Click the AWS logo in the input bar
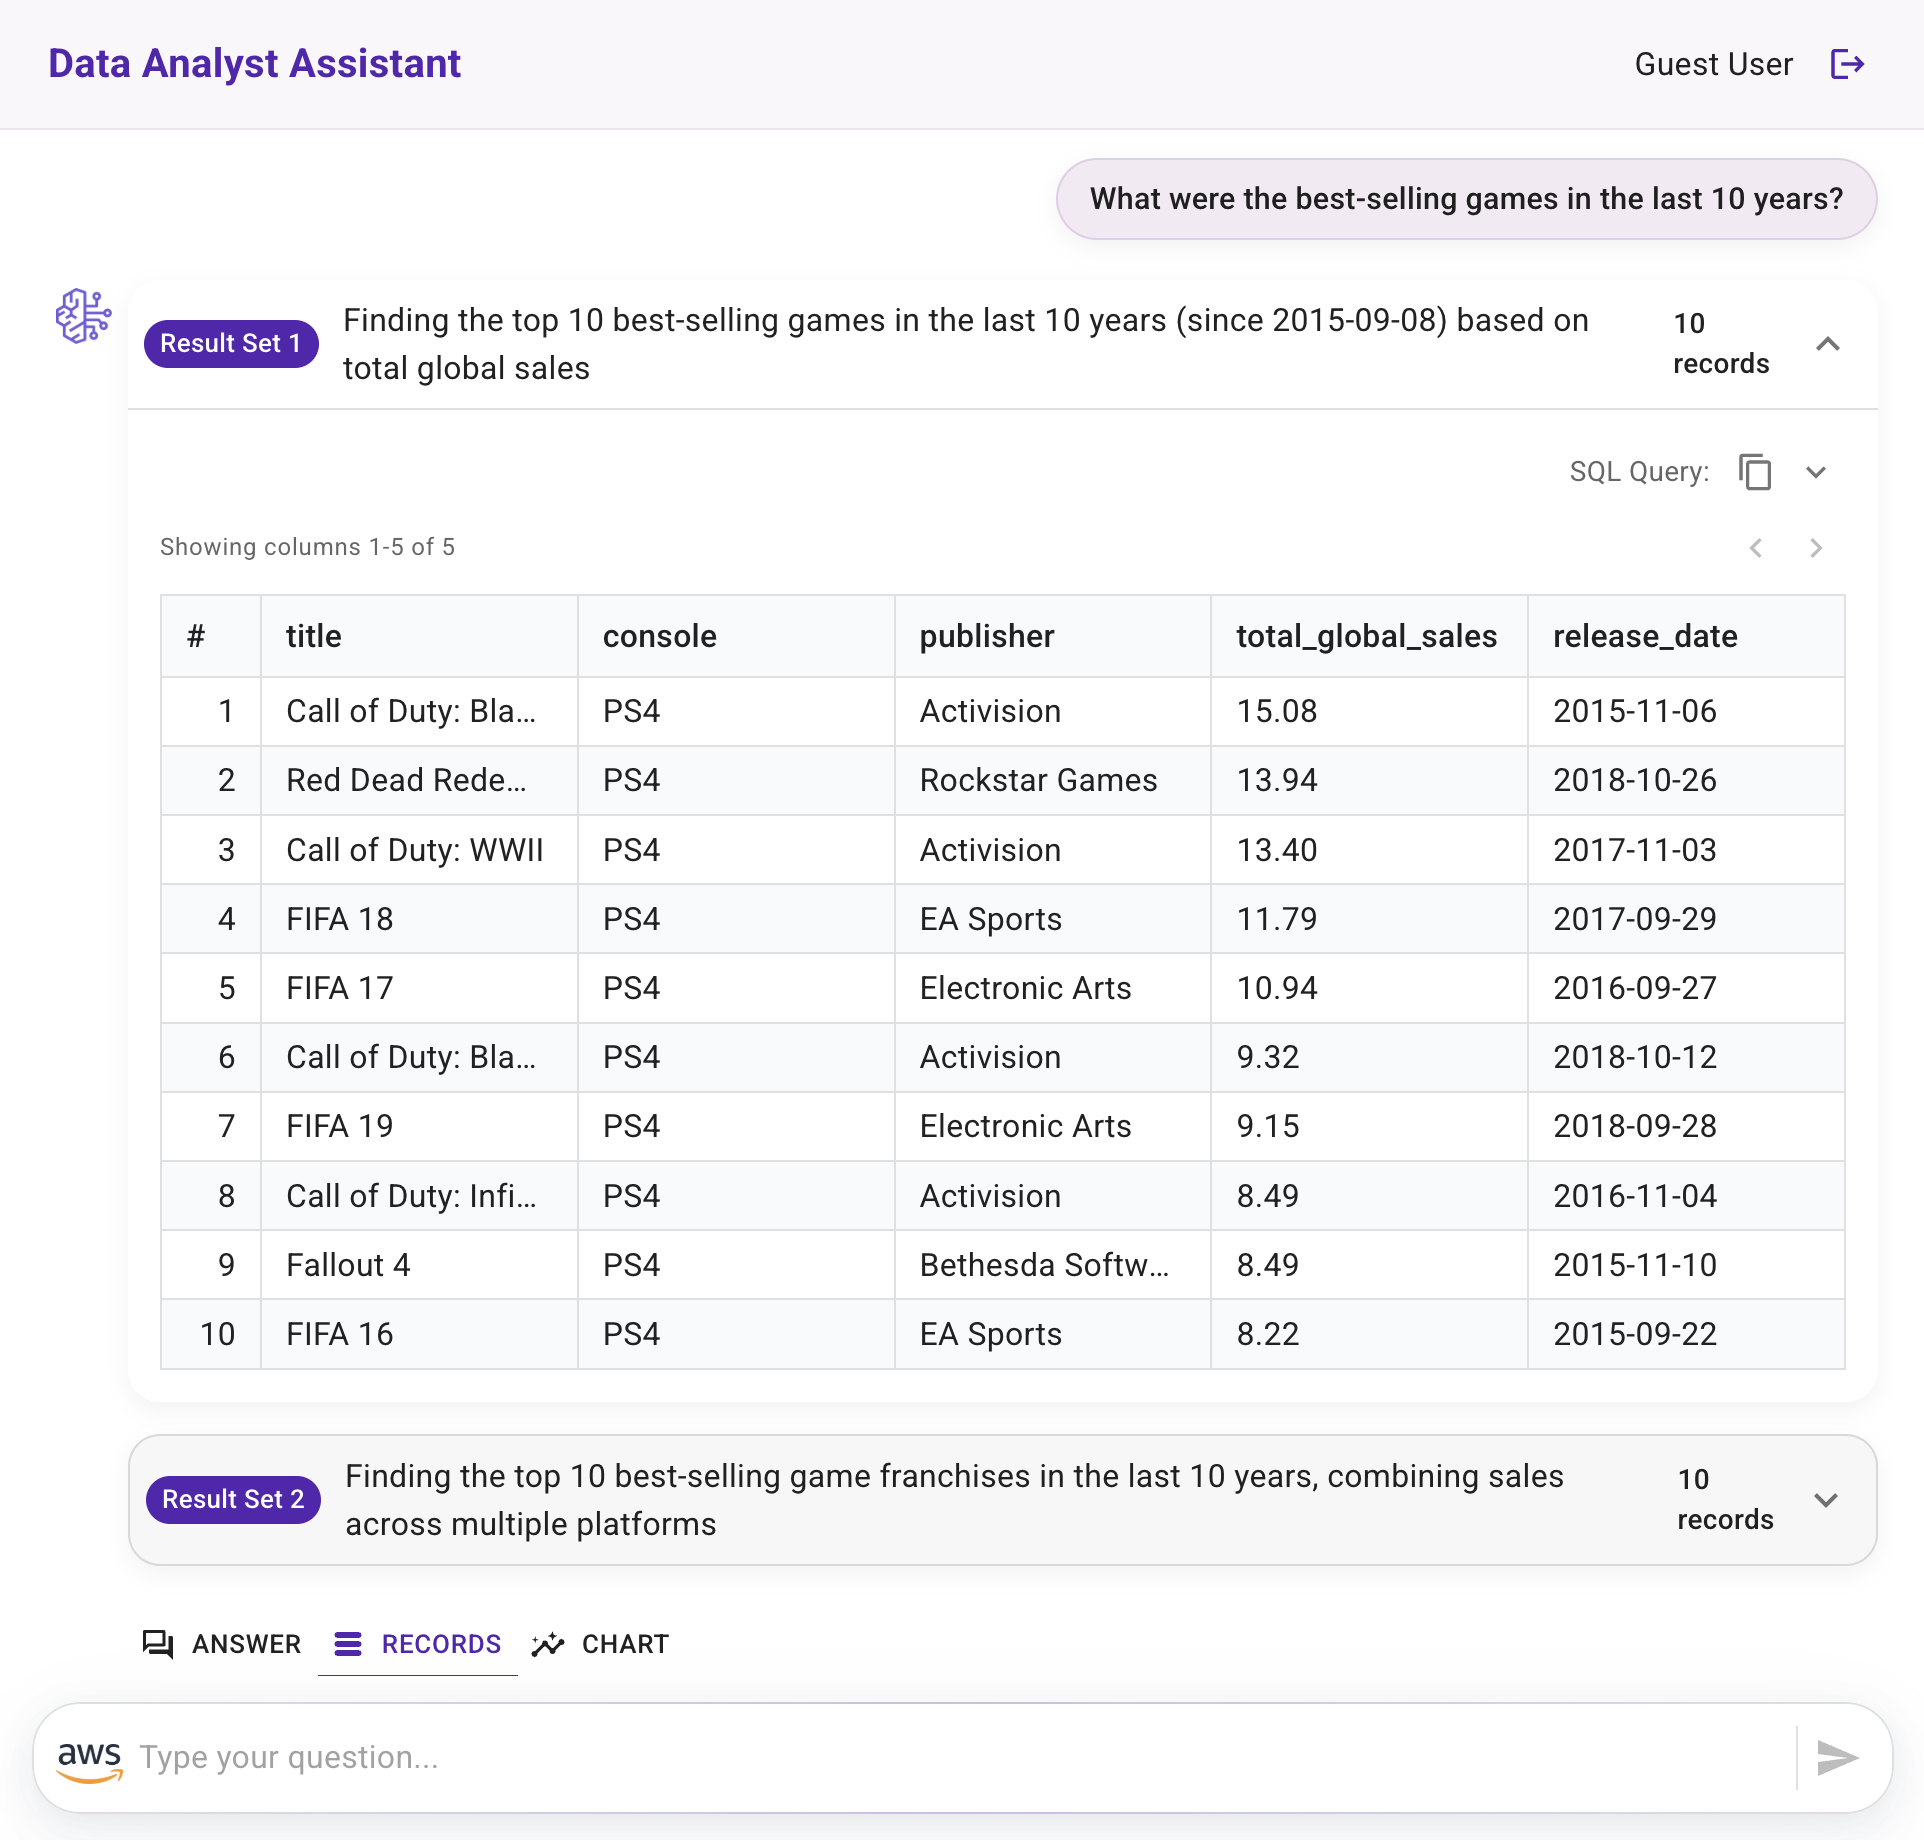 pos(90,1759)
